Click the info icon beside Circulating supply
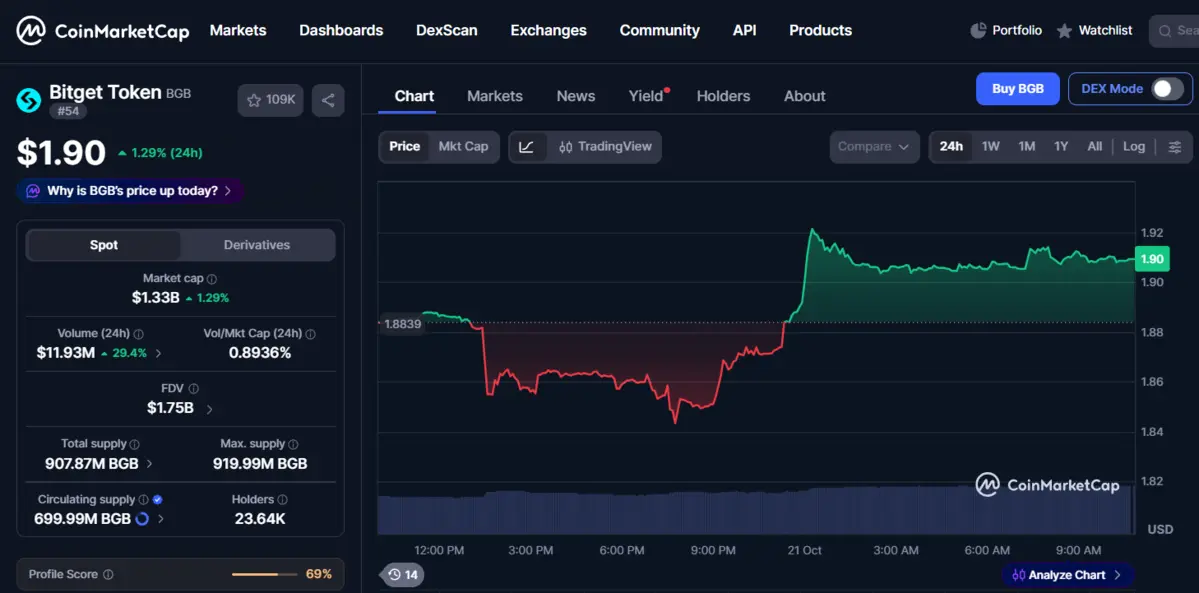 pyautogui.click(x=143, y=500)
